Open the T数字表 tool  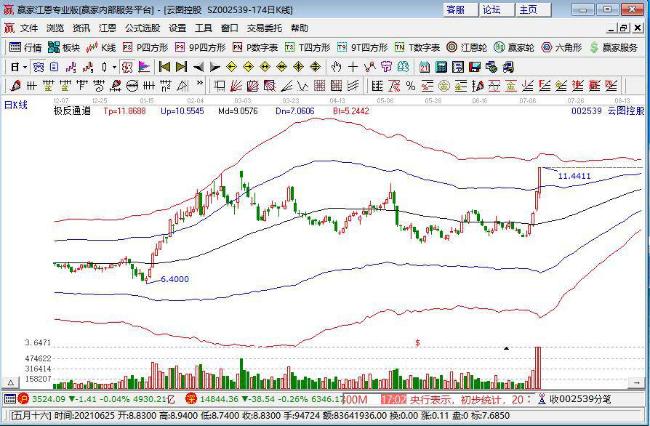(417, 48)
